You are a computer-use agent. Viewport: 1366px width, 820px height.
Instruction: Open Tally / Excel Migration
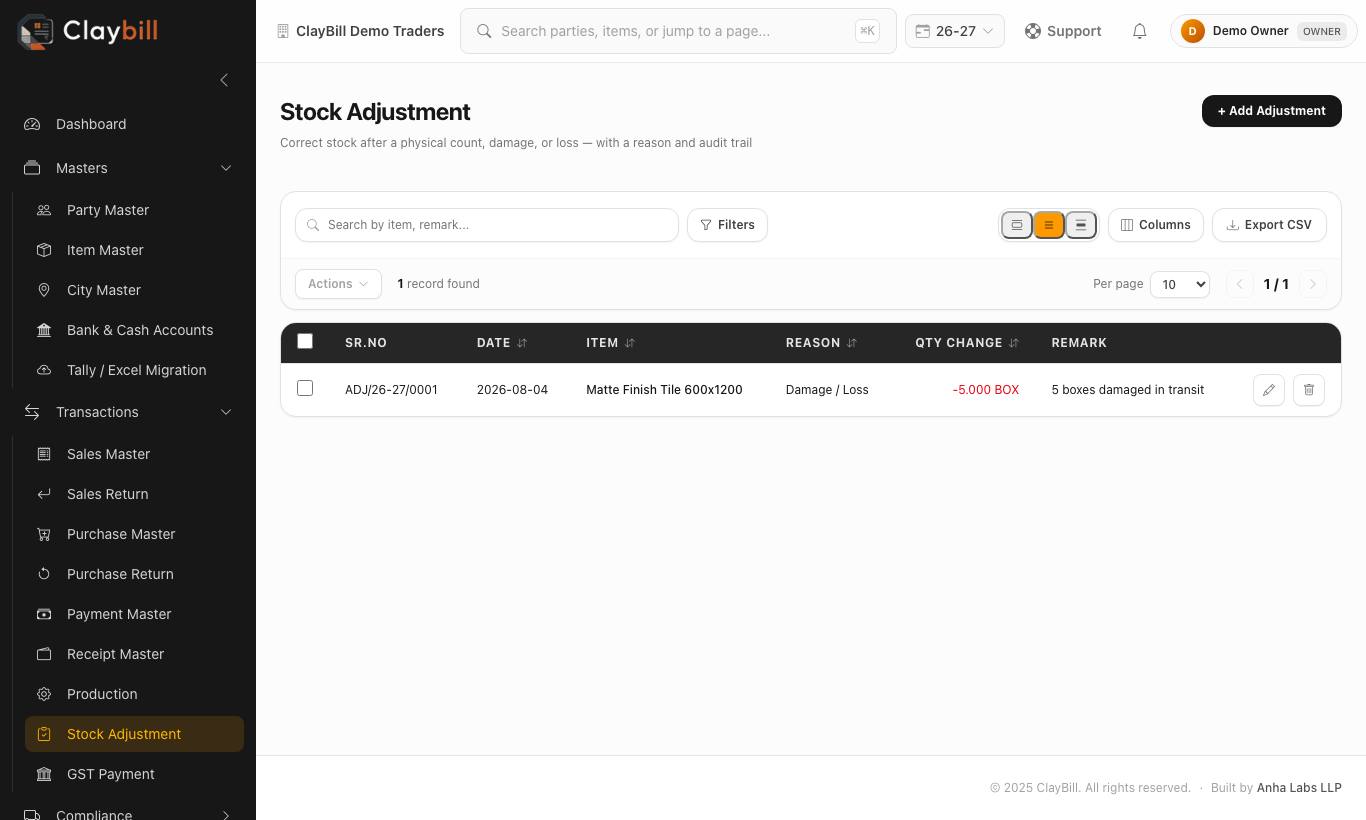click(134, 370)
